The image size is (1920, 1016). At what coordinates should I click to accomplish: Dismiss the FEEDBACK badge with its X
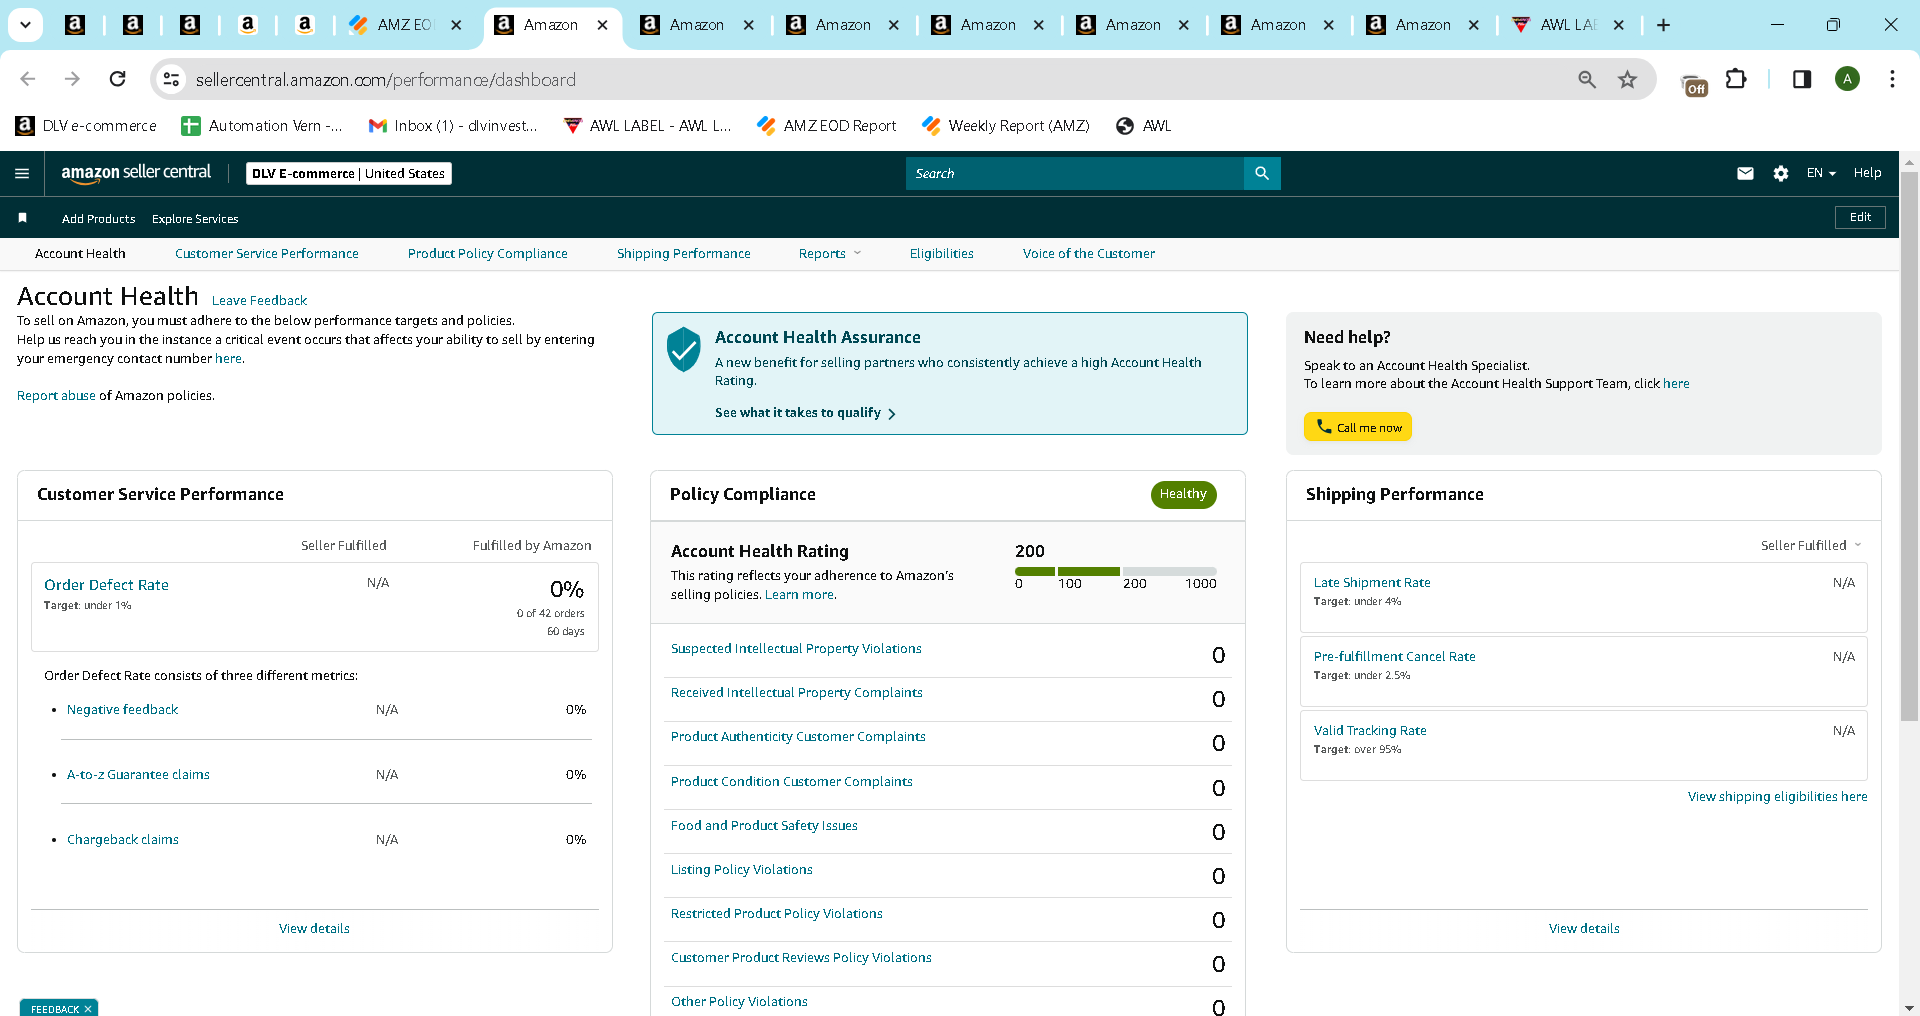[x=88, y=1009]
